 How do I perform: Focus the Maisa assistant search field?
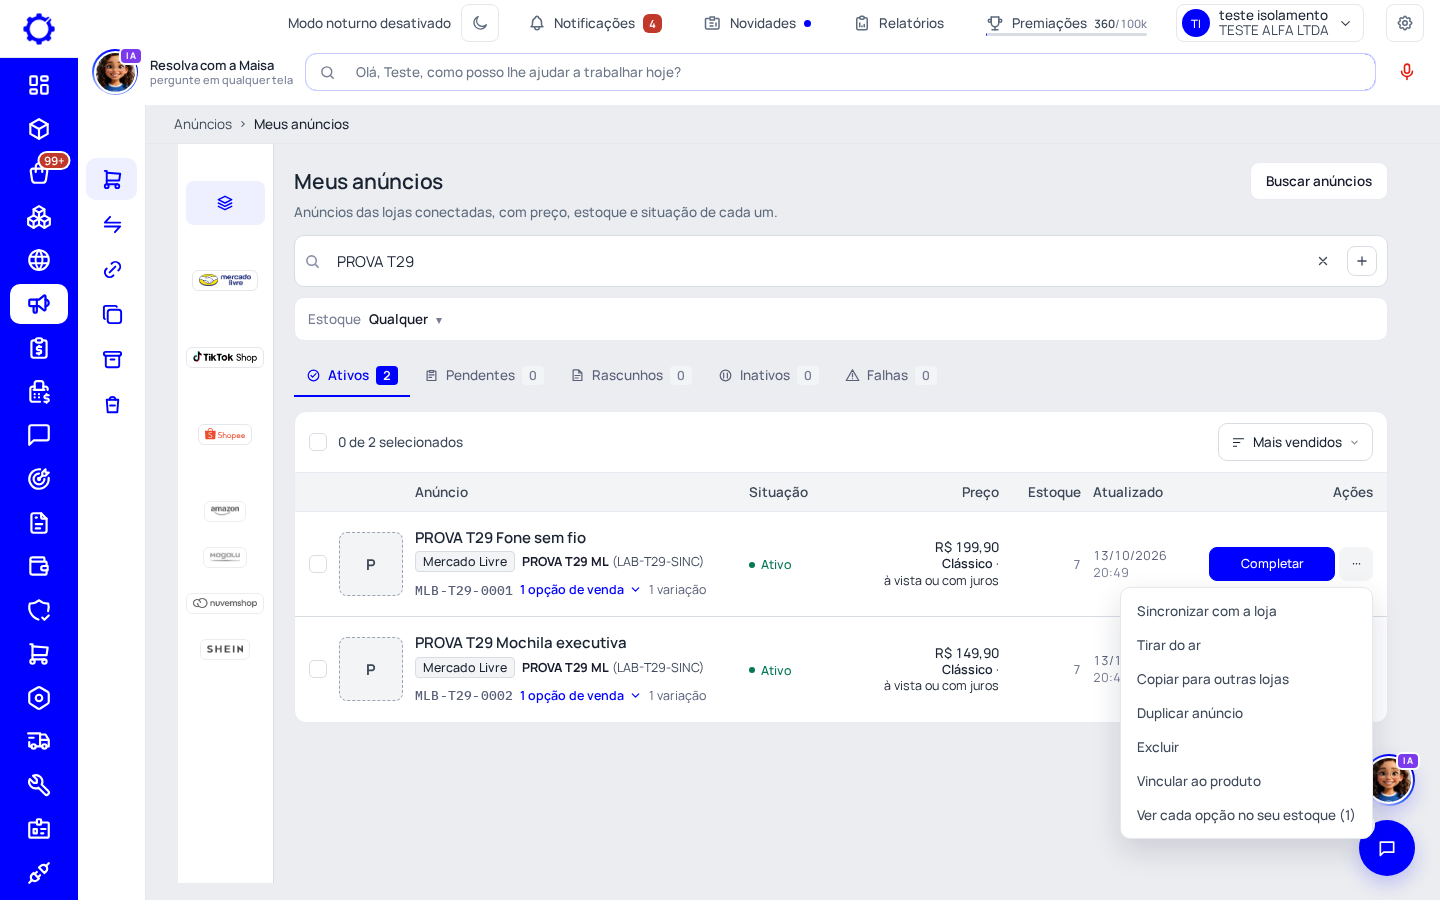click(x=840, y=72)
